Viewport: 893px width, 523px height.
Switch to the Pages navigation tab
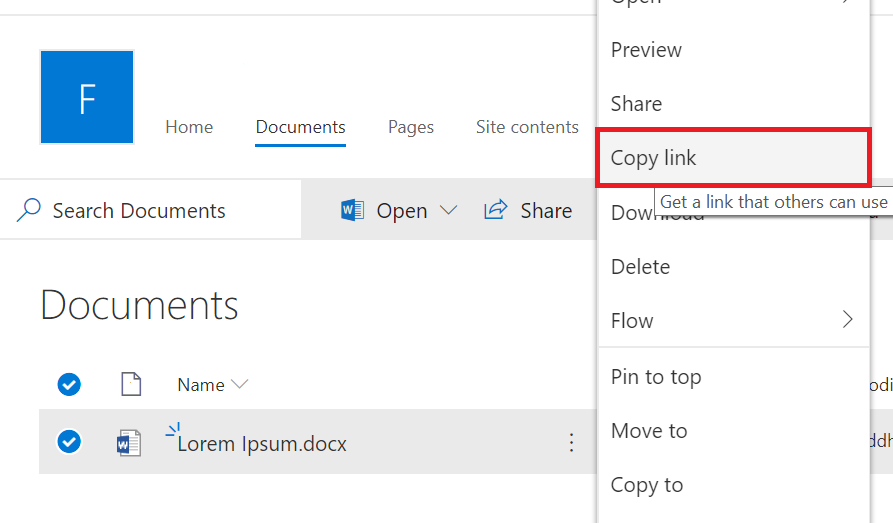[411, 127]
